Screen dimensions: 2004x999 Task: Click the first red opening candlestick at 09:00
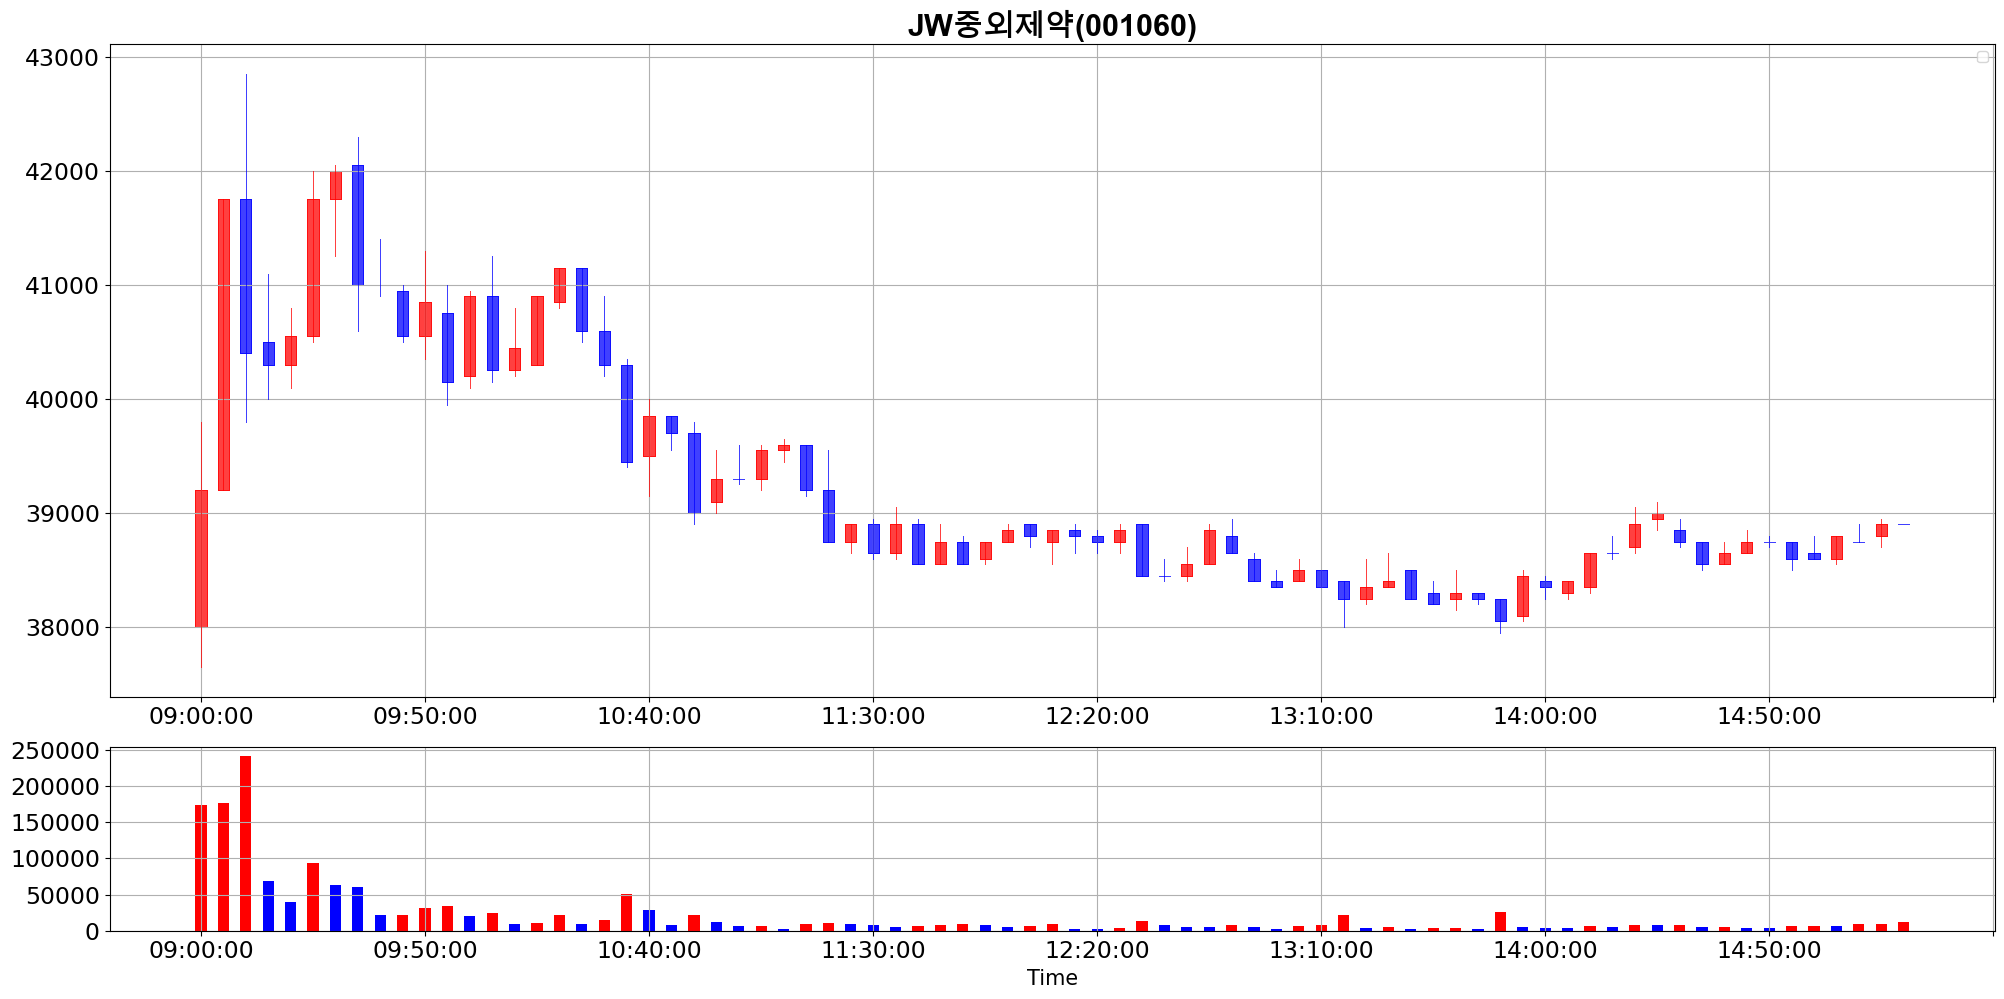pos(201,559)
